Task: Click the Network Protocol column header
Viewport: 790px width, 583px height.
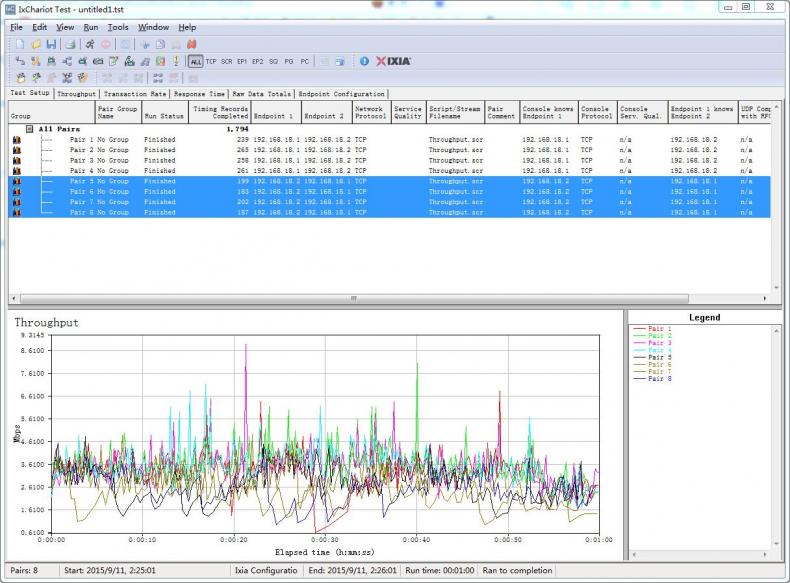Action: click(371, 112)
